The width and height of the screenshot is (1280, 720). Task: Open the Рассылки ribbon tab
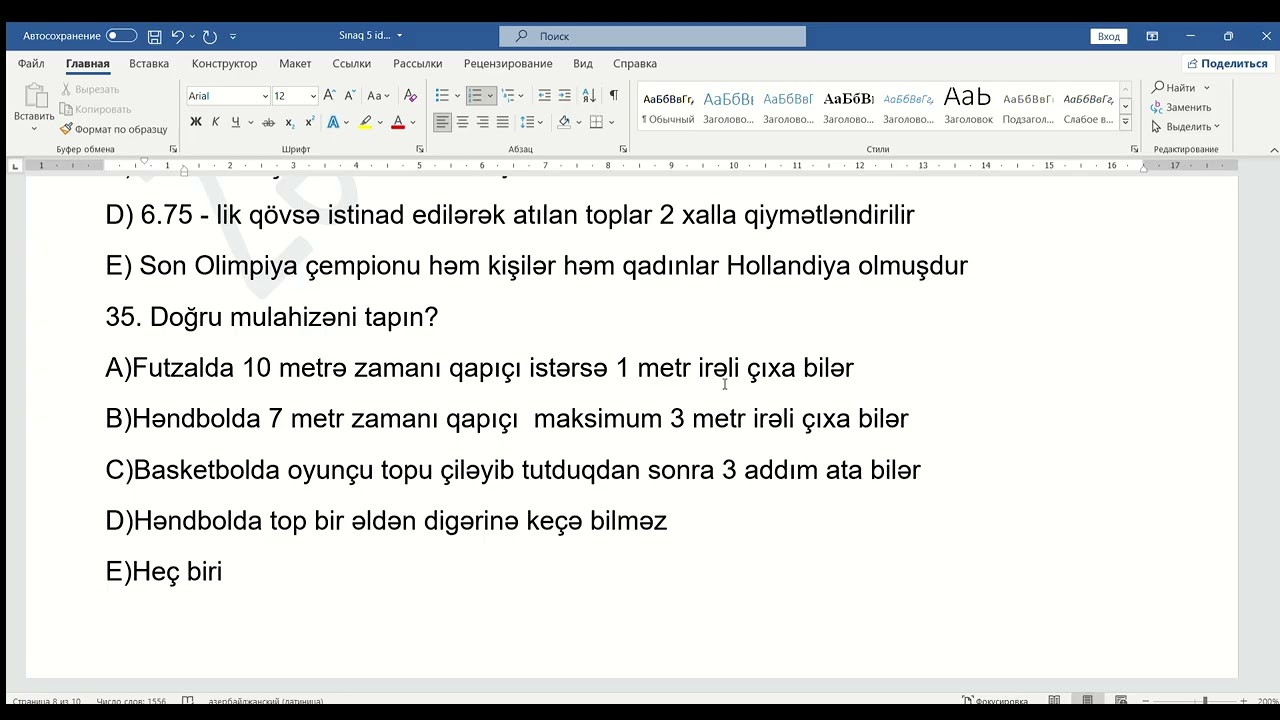pyautogui.click(x=417, y=63)
